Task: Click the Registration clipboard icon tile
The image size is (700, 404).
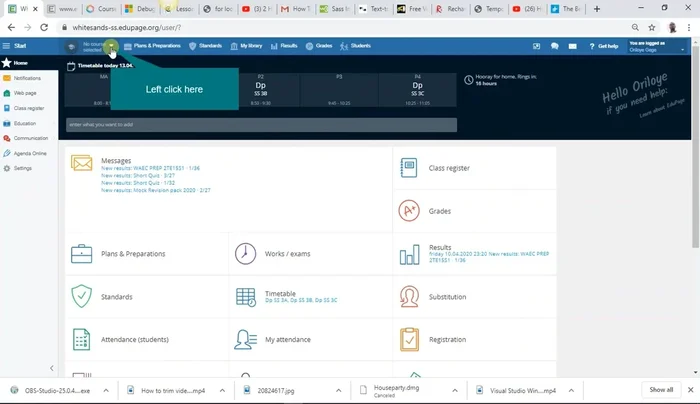Action: point(408,340)
